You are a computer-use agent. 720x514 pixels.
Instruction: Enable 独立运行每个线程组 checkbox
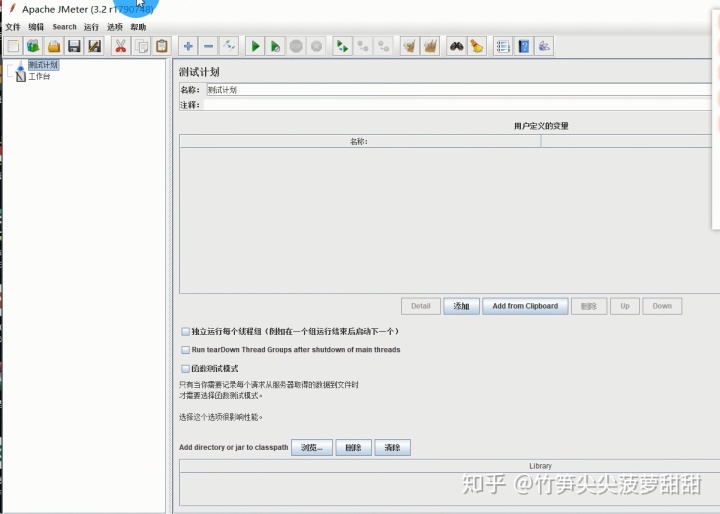coord(186,331)
